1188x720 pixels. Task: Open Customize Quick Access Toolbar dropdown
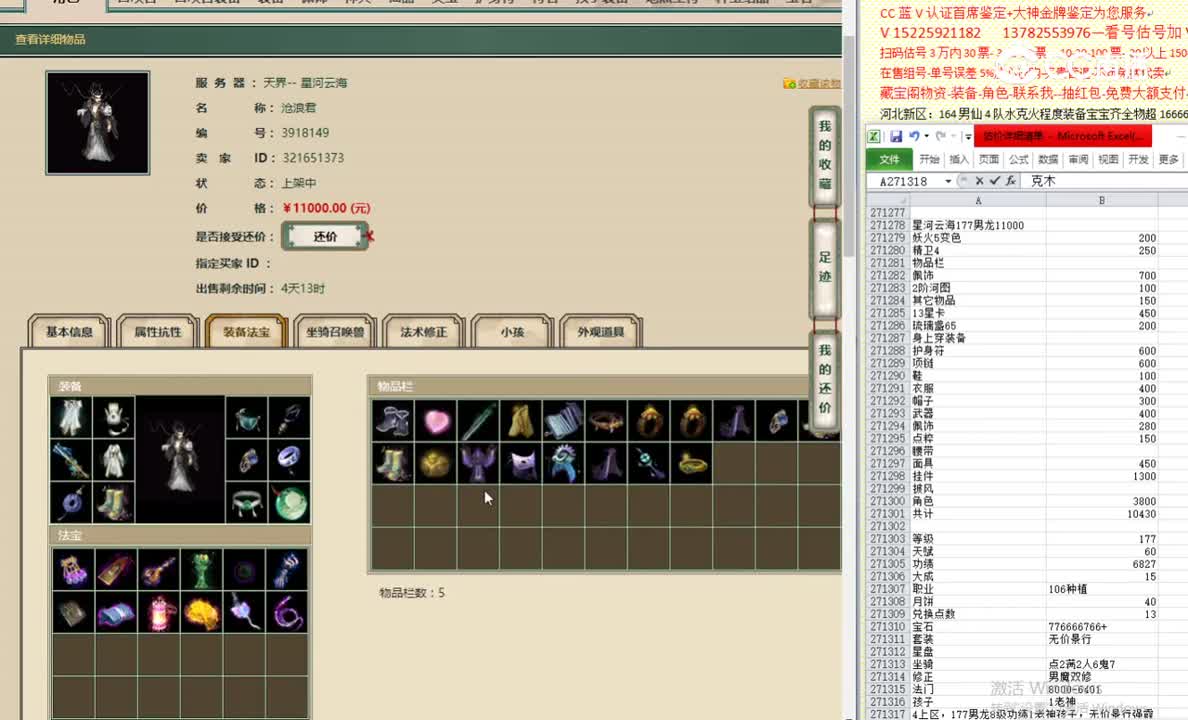(x=968, y=136)
